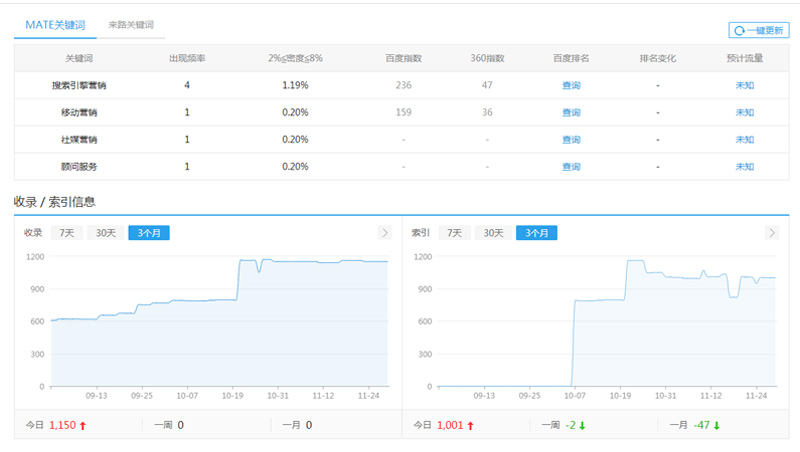
Task: Expand 索引 chart with right arrow icon
Action: click(x=771, y=233)
